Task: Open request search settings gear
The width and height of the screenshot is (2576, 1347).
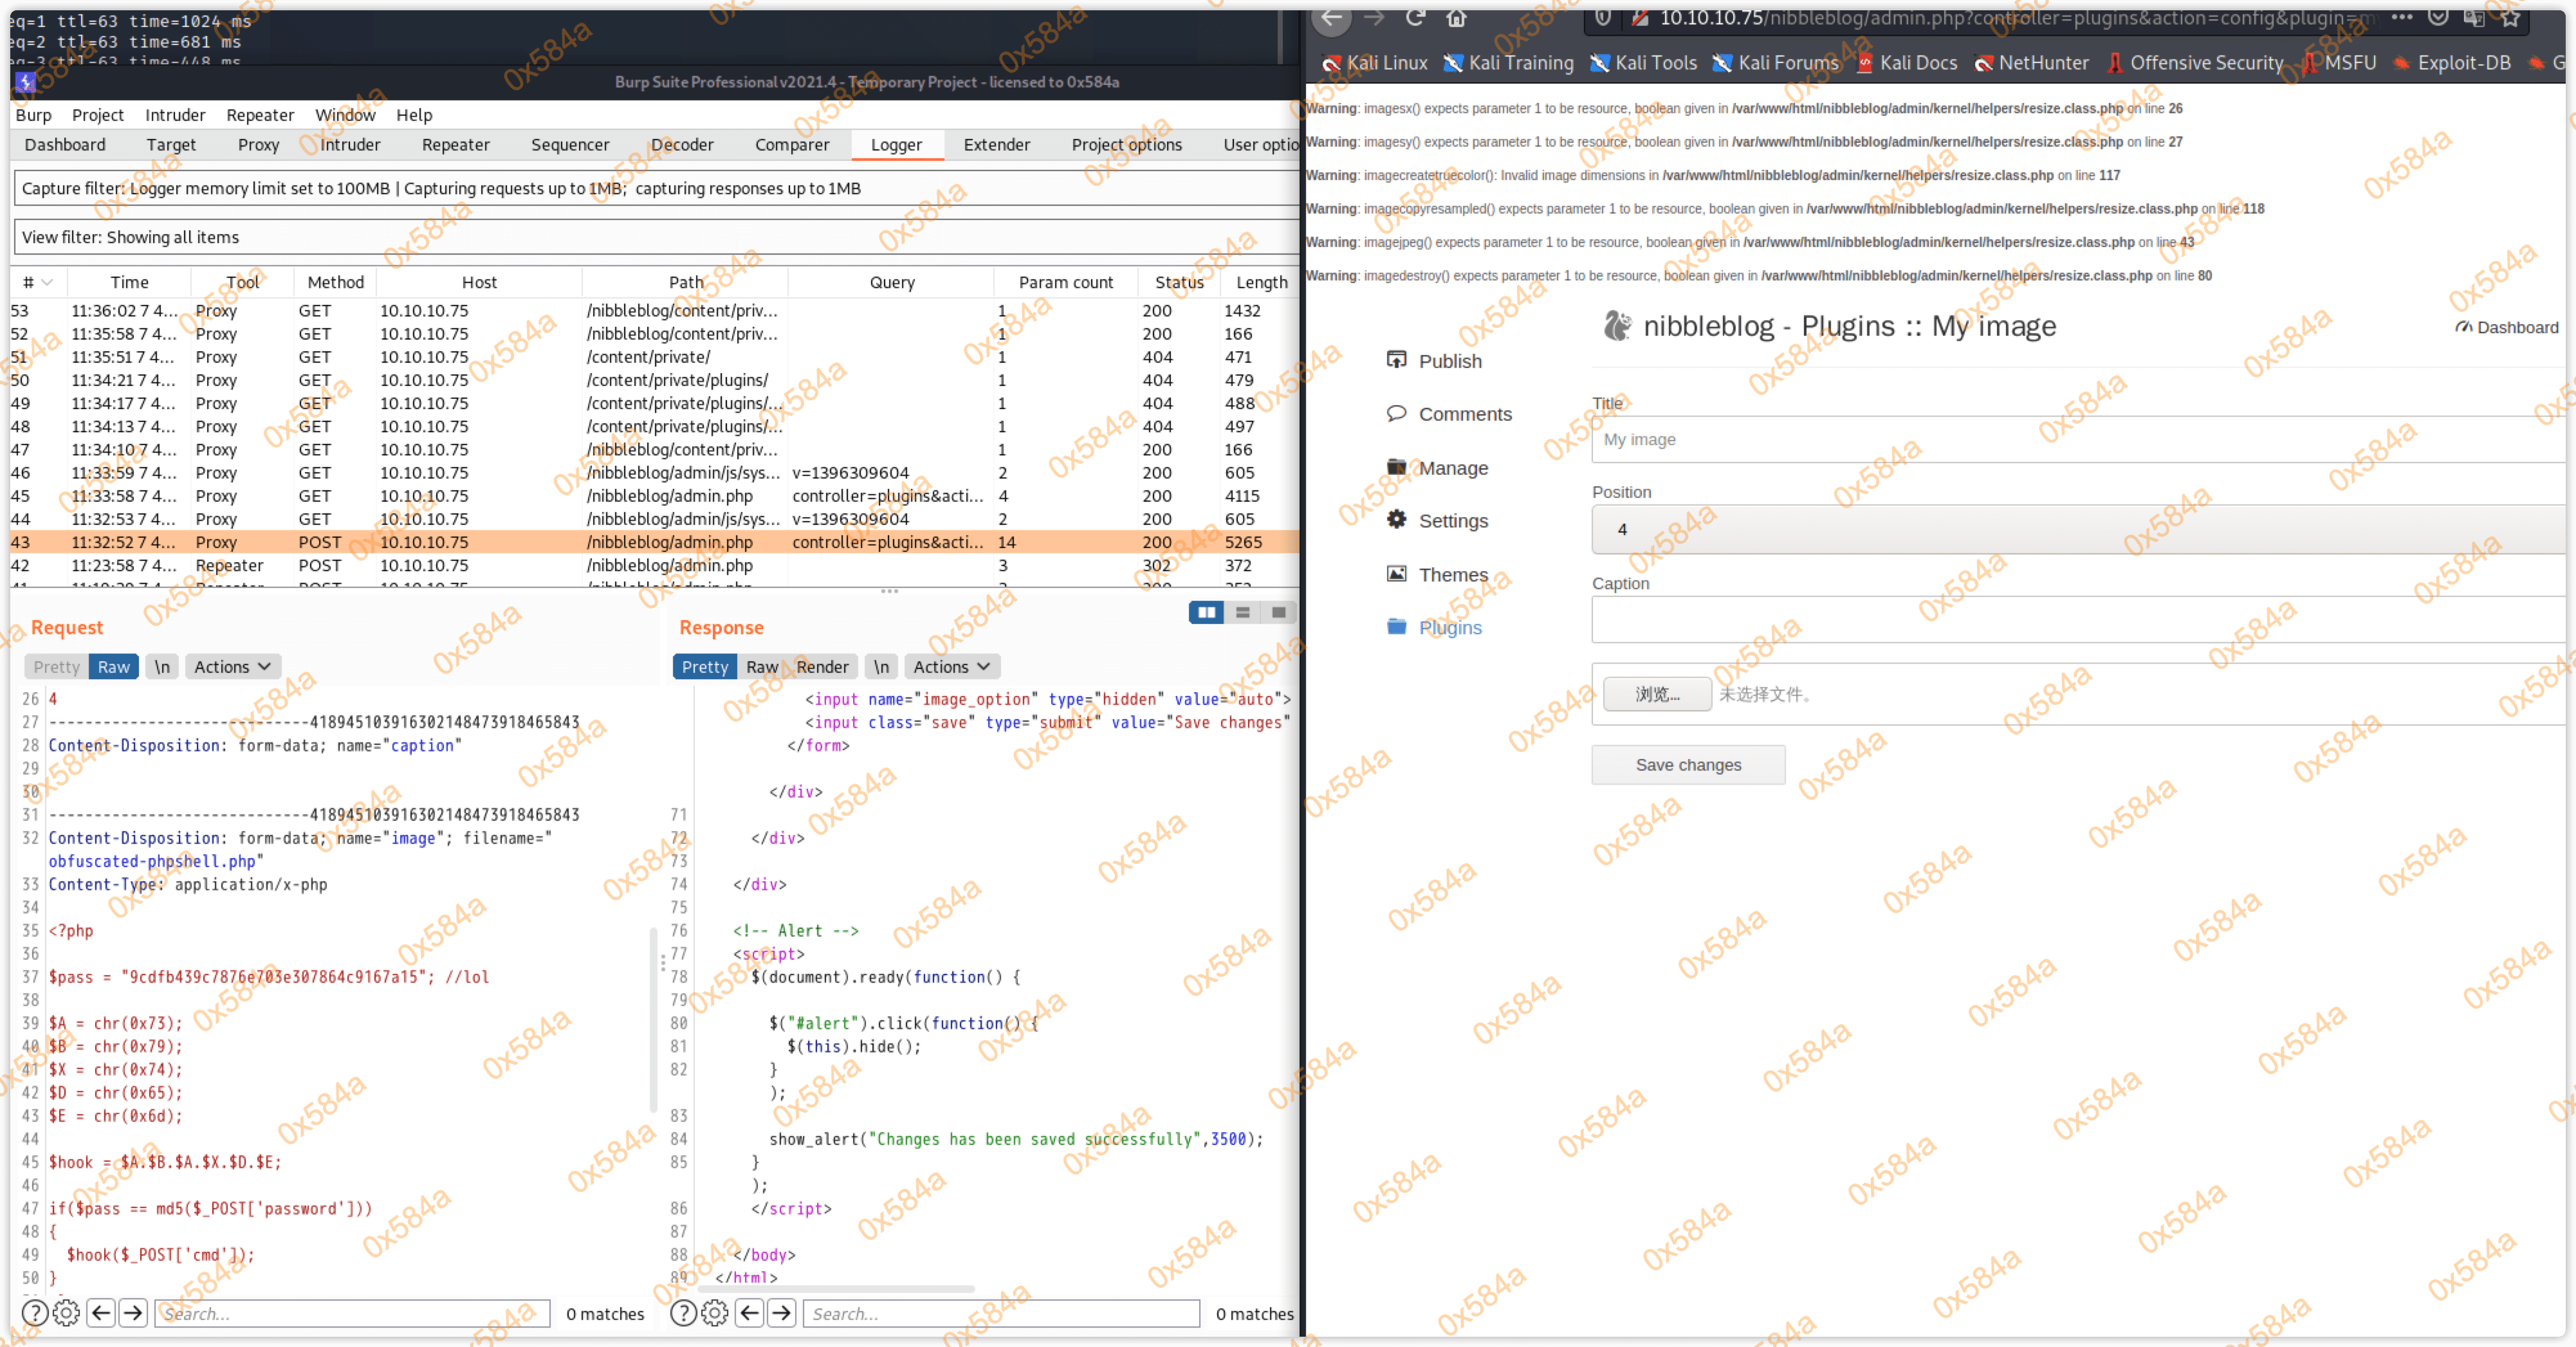Action: click(x=66, y=1312)
